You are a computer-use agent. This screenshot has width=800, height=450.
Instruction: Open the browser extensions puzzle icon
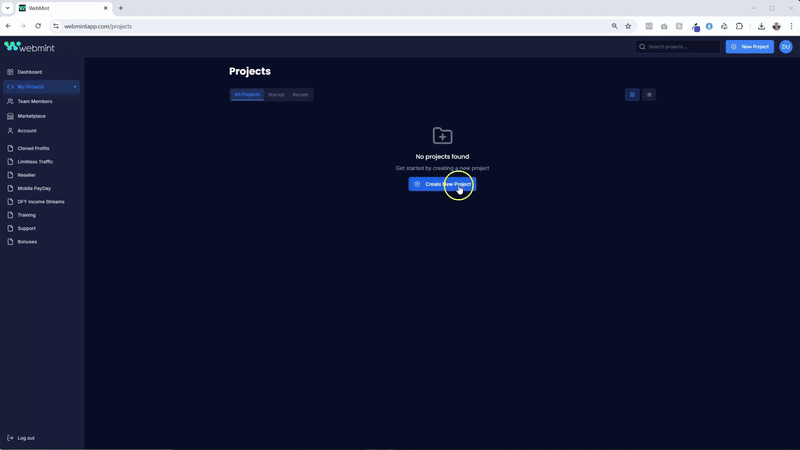tap(739, 26)
